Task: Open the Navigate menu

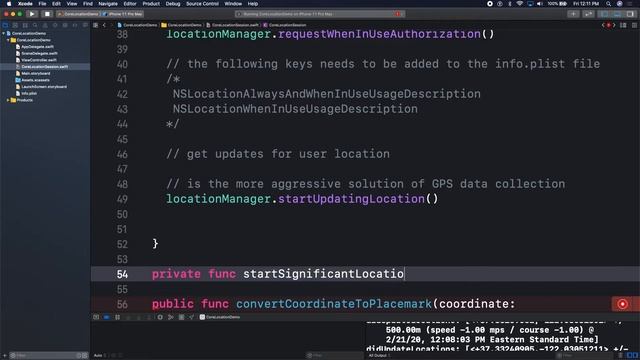Action: click(x=108, y=4)
